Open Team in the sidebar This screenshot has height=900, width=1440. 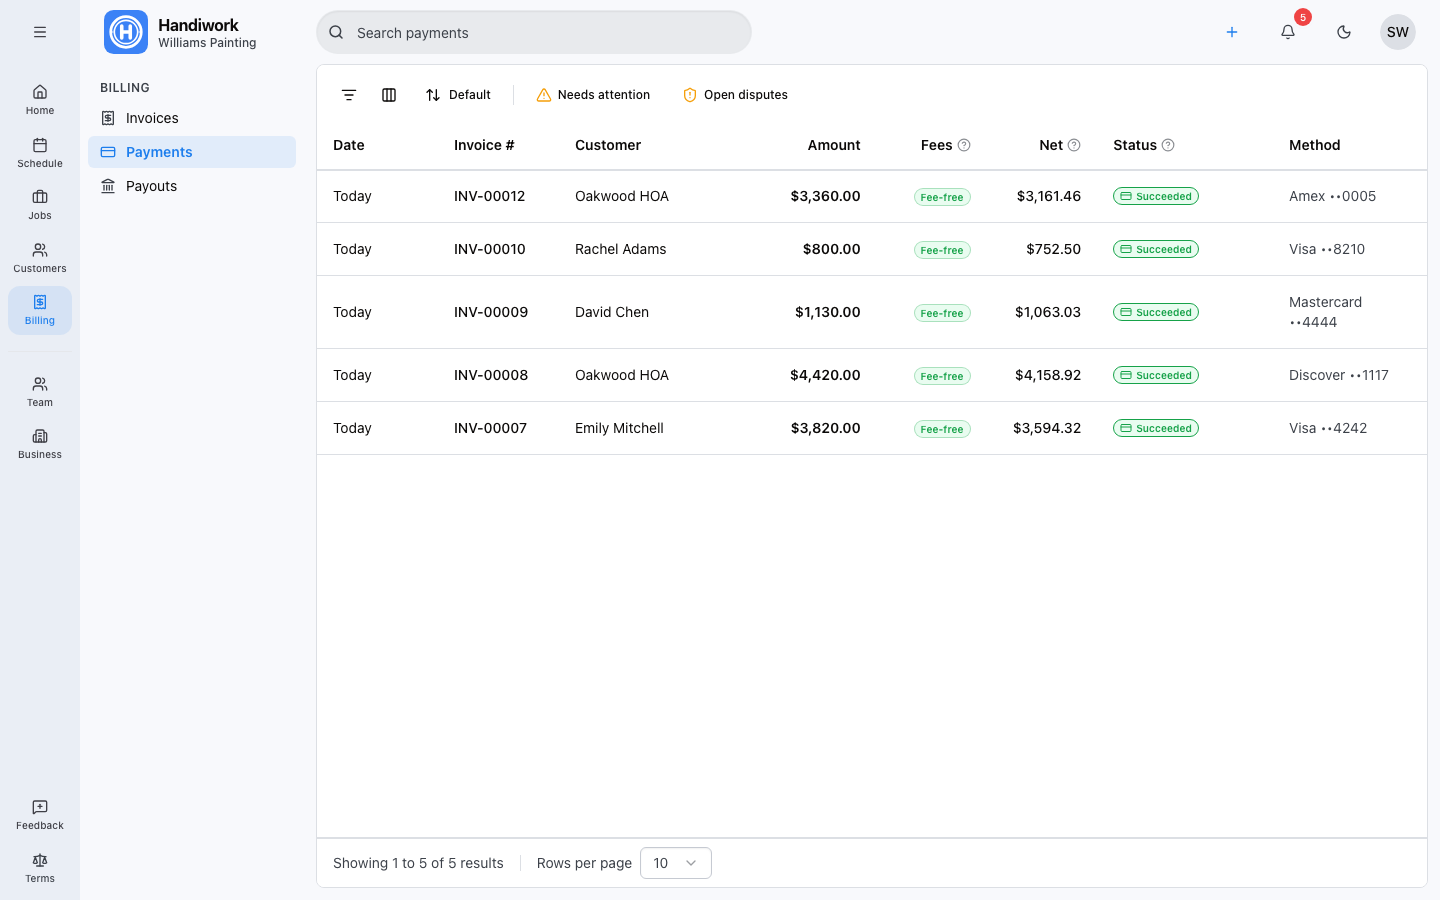[40, 392]
